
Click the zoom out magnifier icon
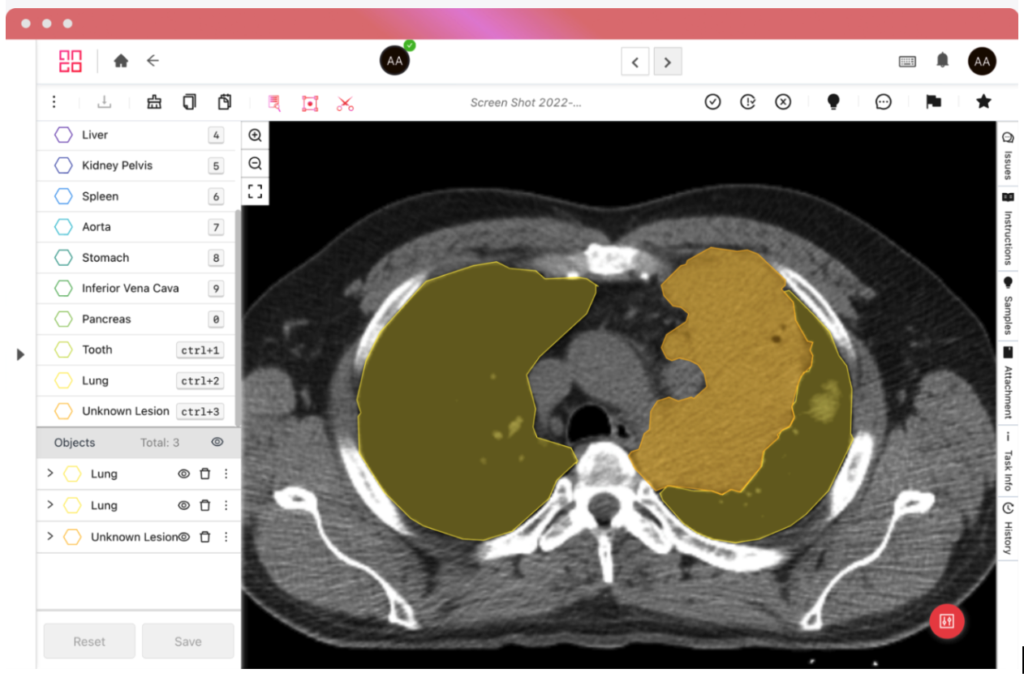coord(255,163)
